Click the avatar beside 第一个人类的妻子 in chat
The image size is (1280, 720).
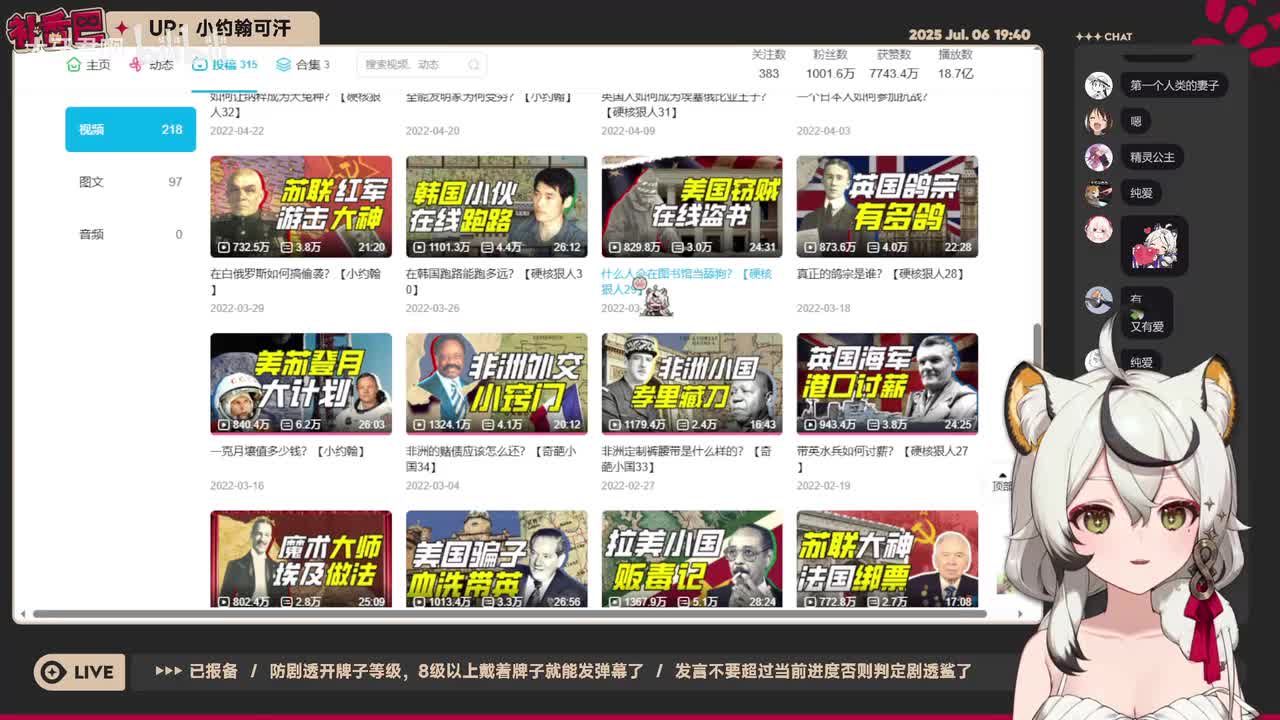tap(1099, 85)
